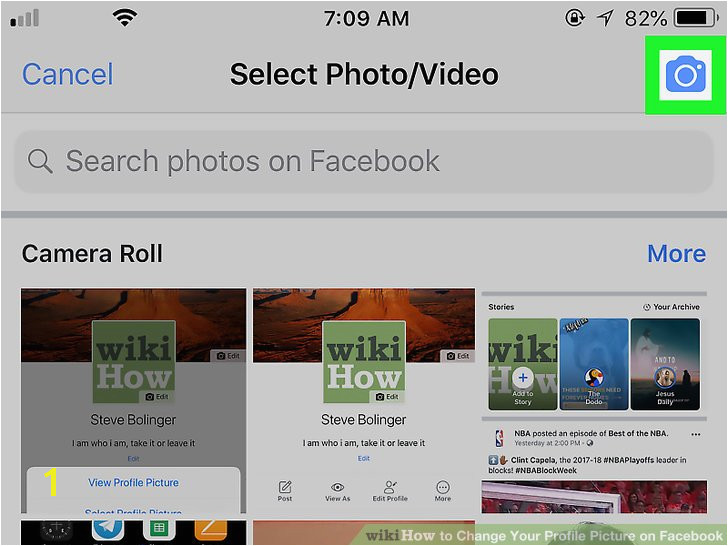Select the middle camera roll thumbnail with Edit Profile
The image size is (728, 546).
(x=364, y=400)
